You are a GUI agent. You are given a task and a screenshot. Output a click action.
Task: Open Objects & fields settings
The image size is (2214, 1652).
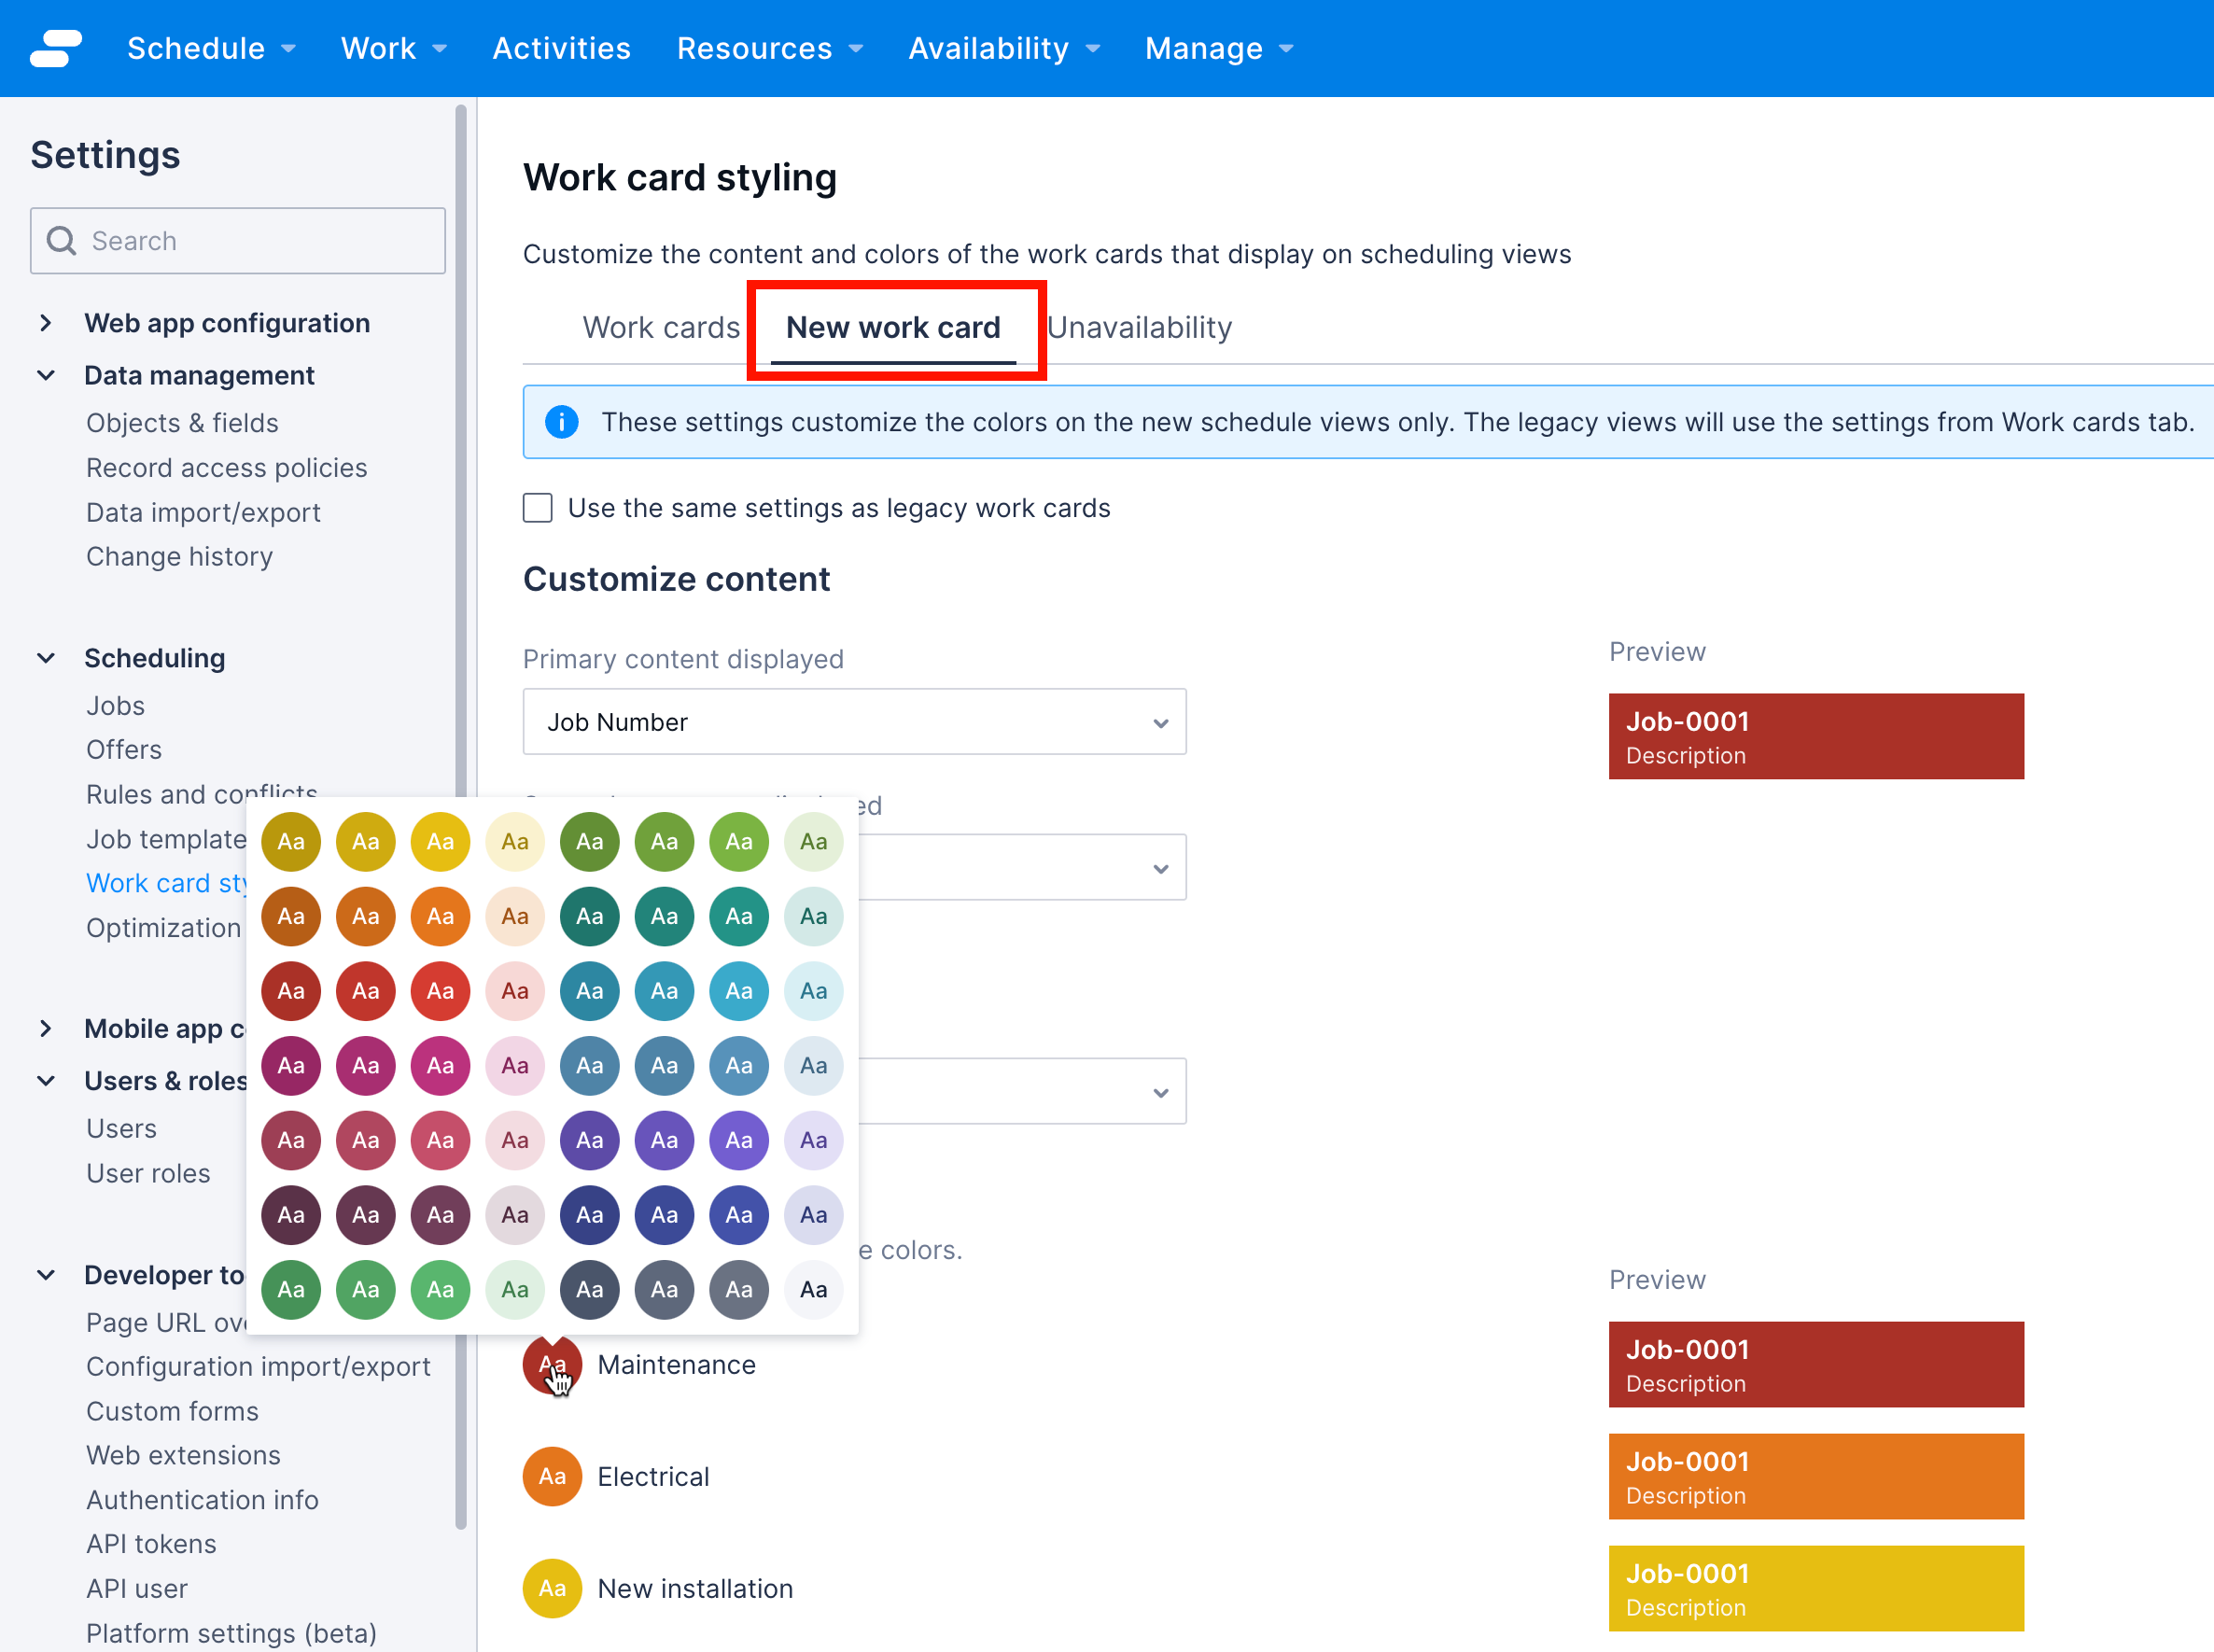182,422
